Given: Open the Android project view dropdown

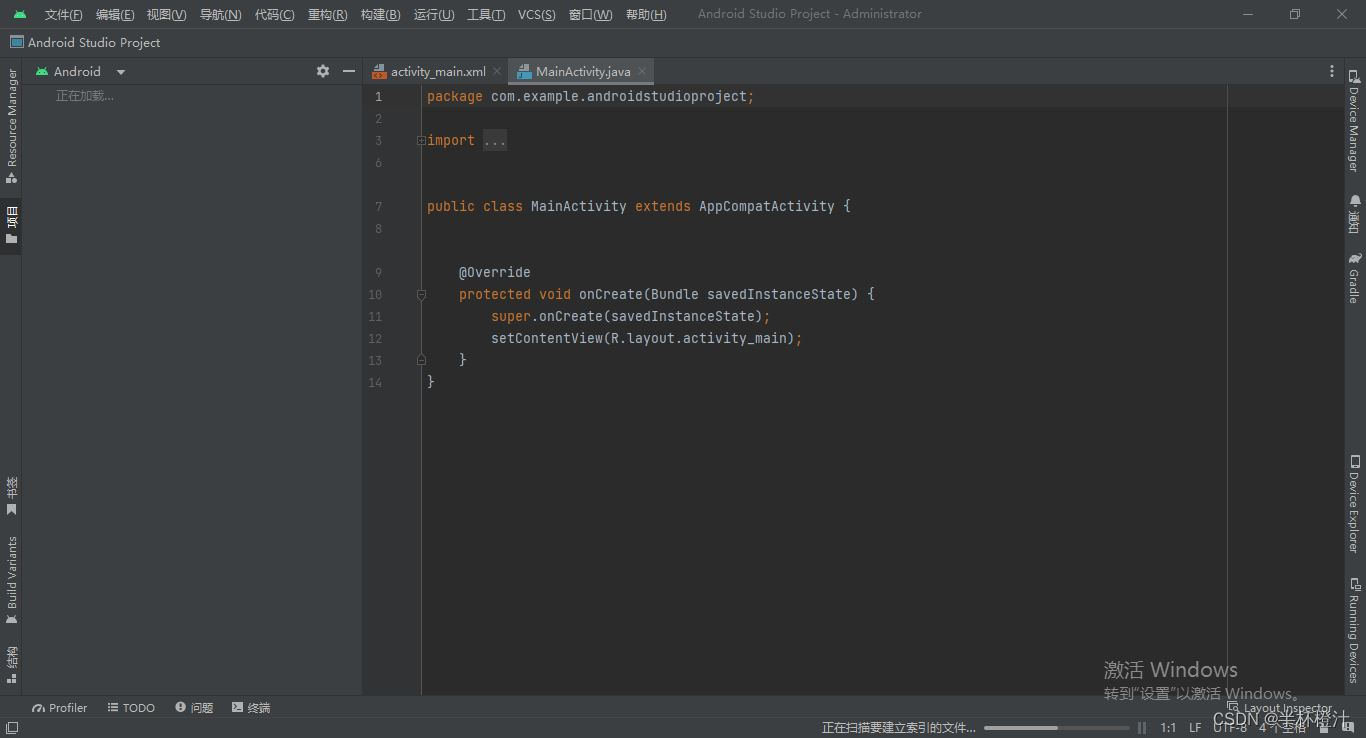Looking at the screenshot, I should pyautogui.click(x=80, y=71).
